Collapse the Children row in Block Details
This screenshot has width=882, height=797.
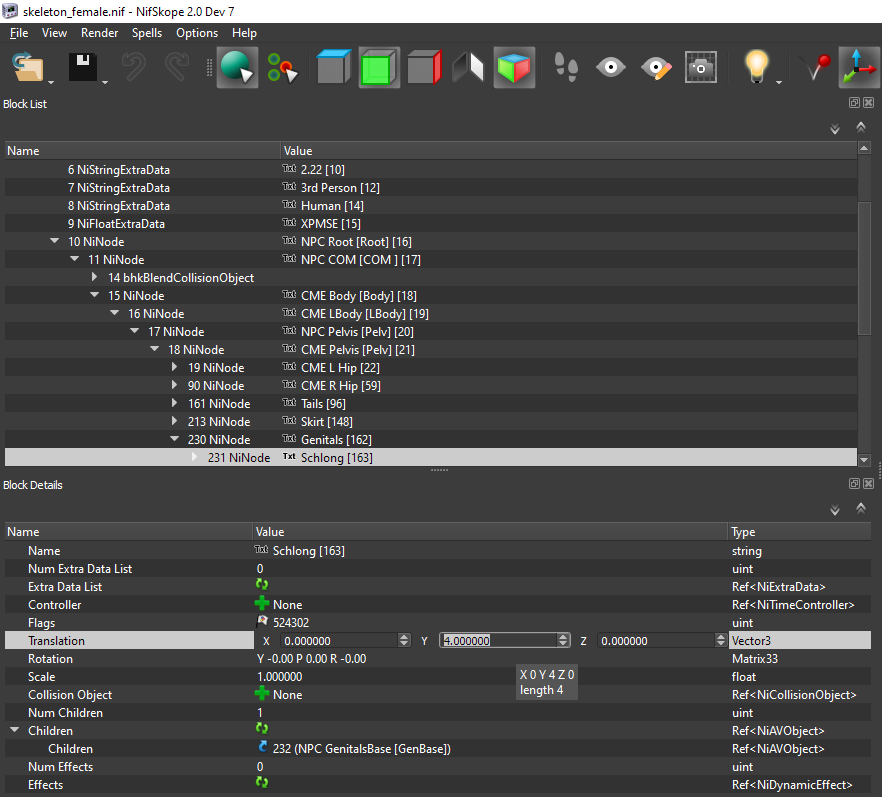pos(15,730)
